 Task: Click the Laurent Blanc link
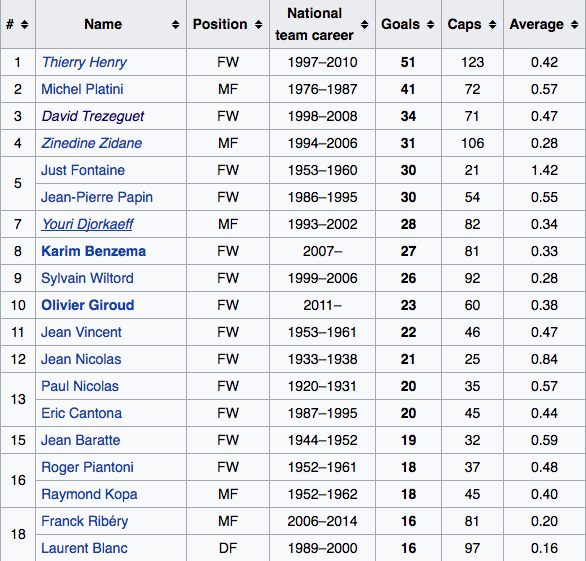pos(84,548)
